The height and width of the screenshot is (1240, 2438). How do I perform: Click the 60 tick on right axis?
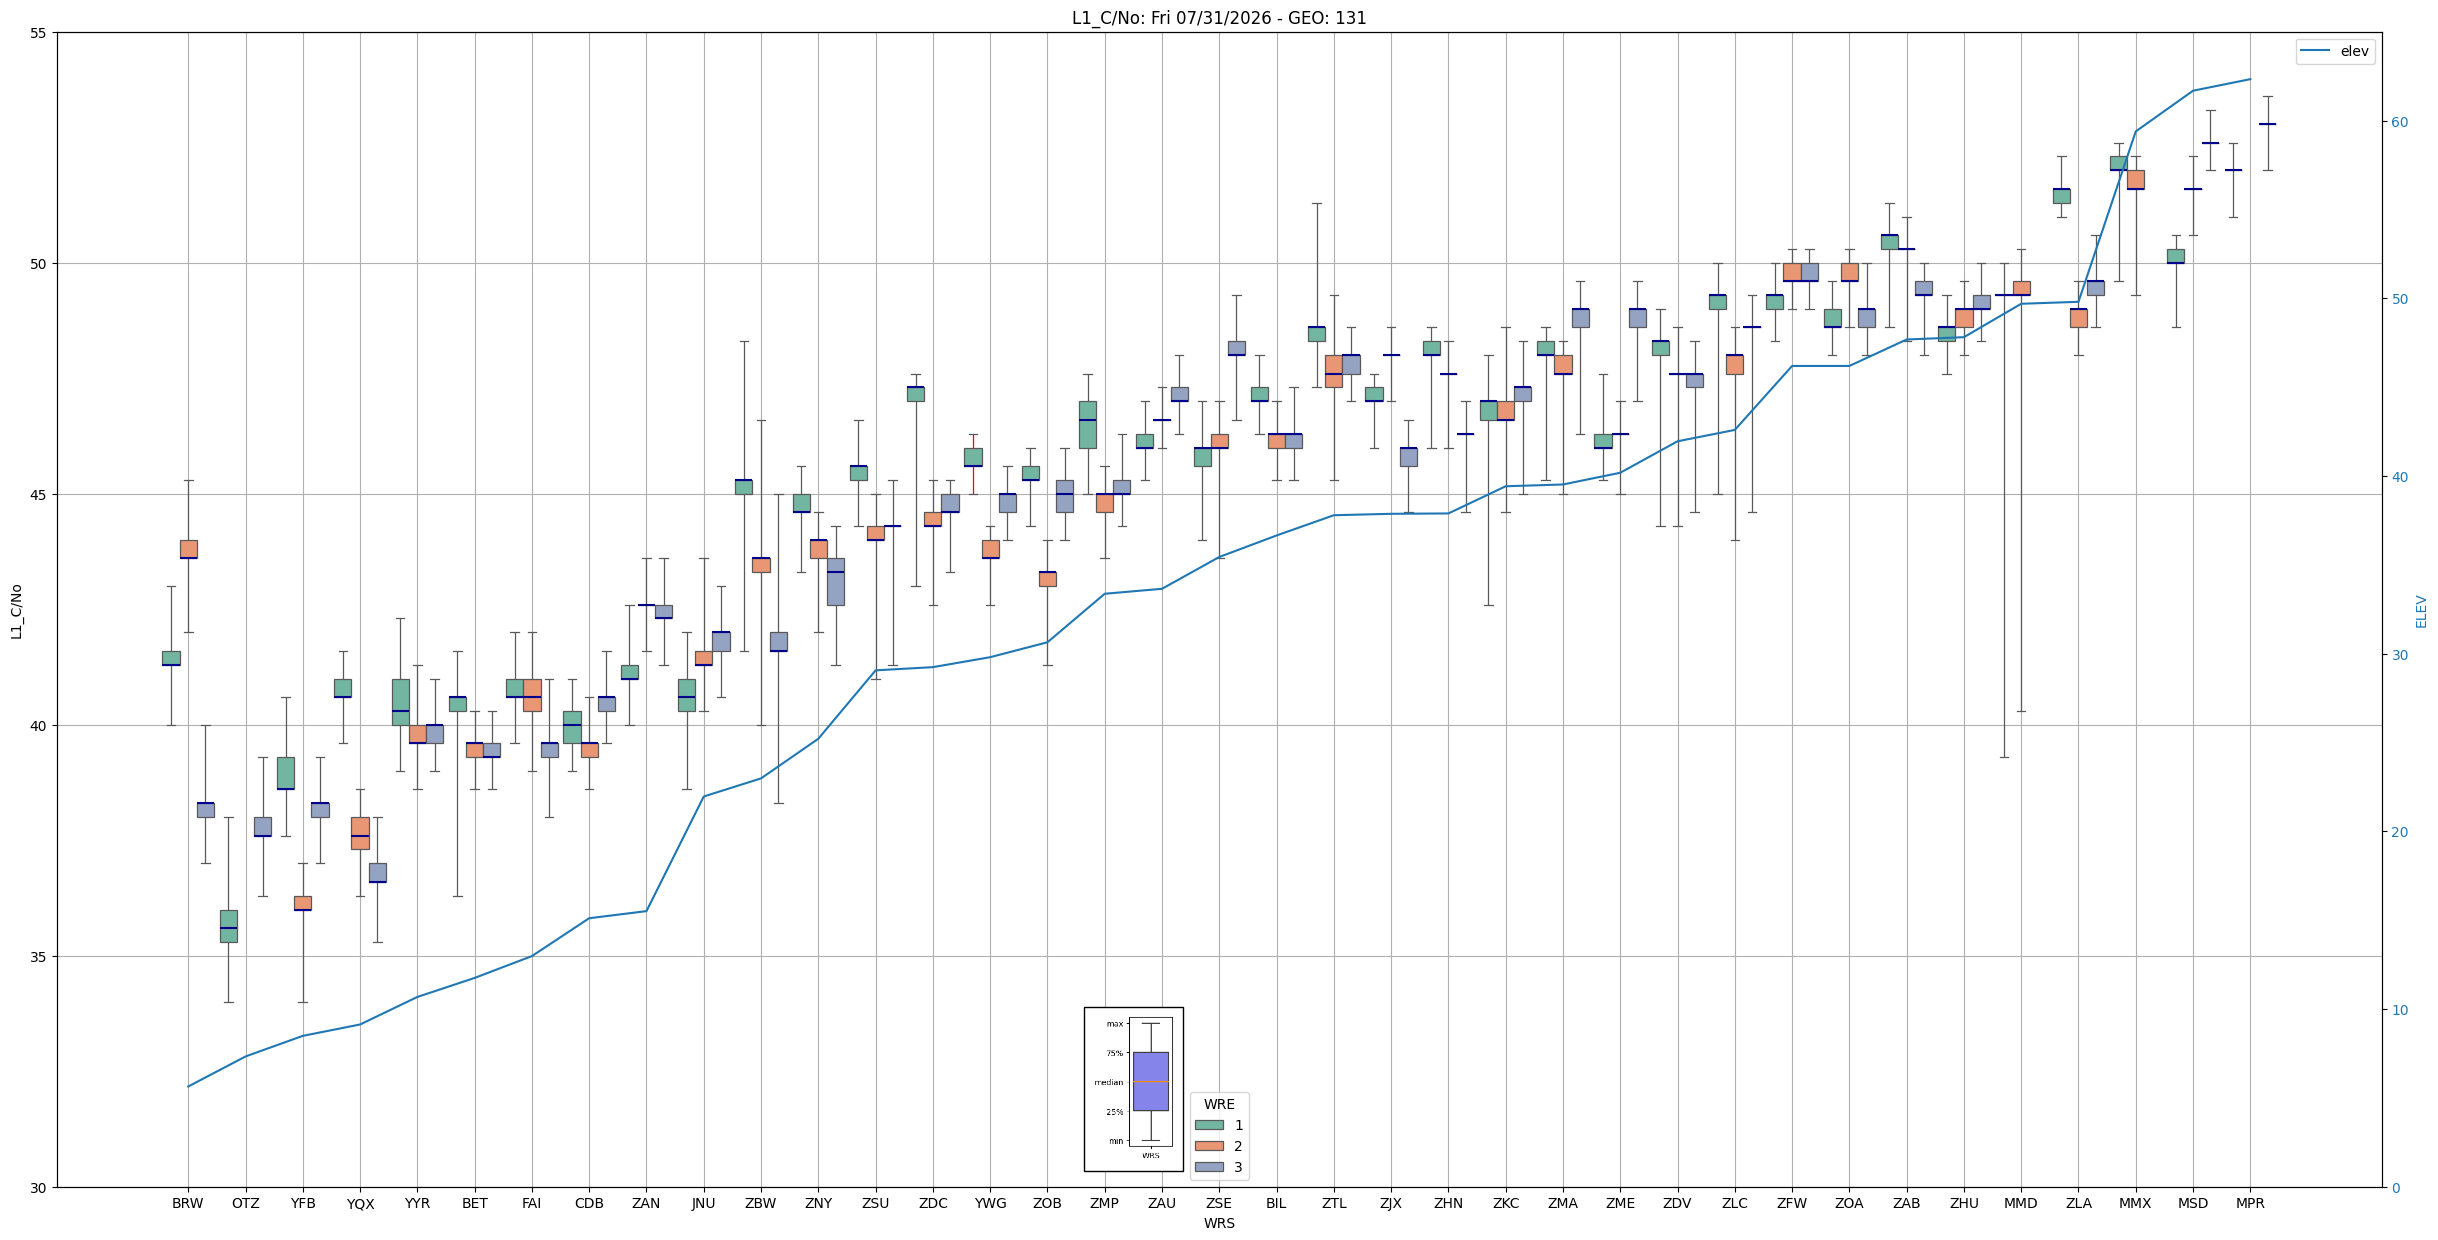point(2399,122)
